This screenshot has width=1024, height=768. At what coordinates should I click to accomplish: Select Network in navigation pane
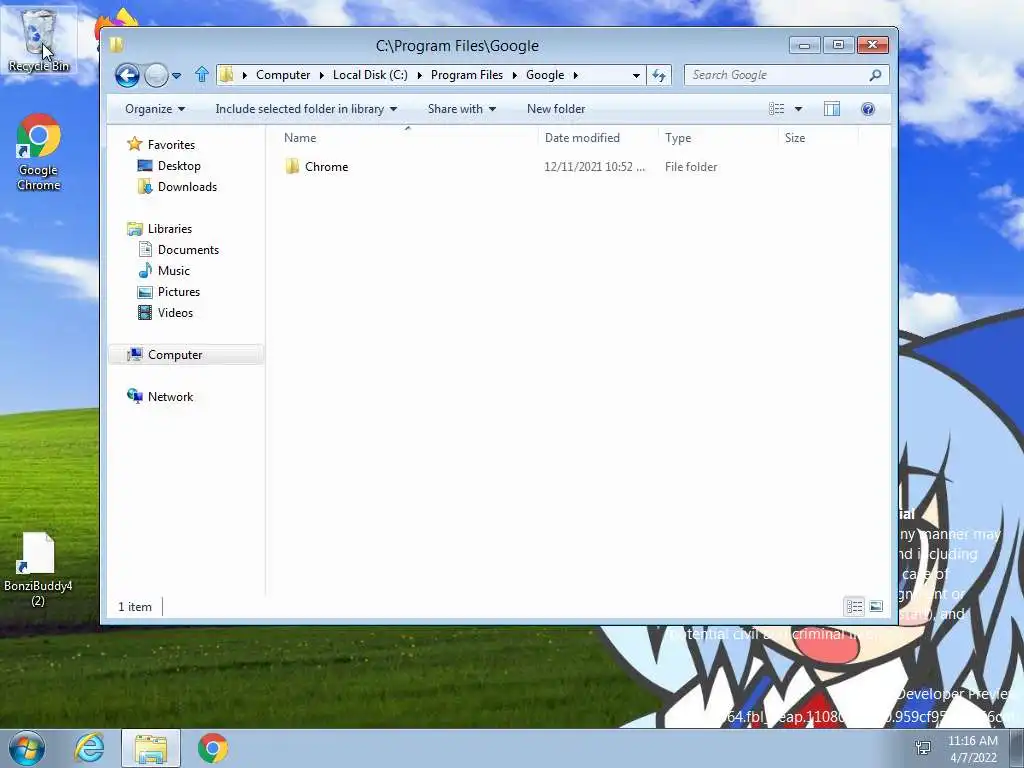[x=170, y=396]
